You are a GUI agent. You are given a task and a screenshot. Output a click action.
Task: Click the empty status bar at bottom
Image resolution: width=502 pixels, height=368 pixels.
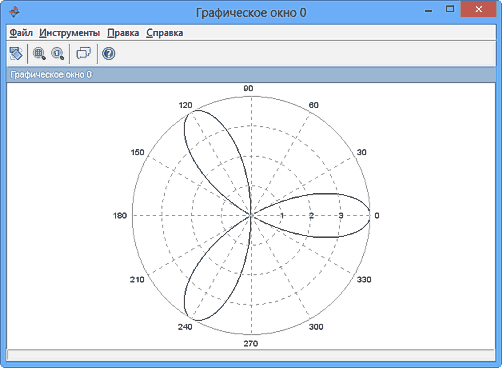251,355
